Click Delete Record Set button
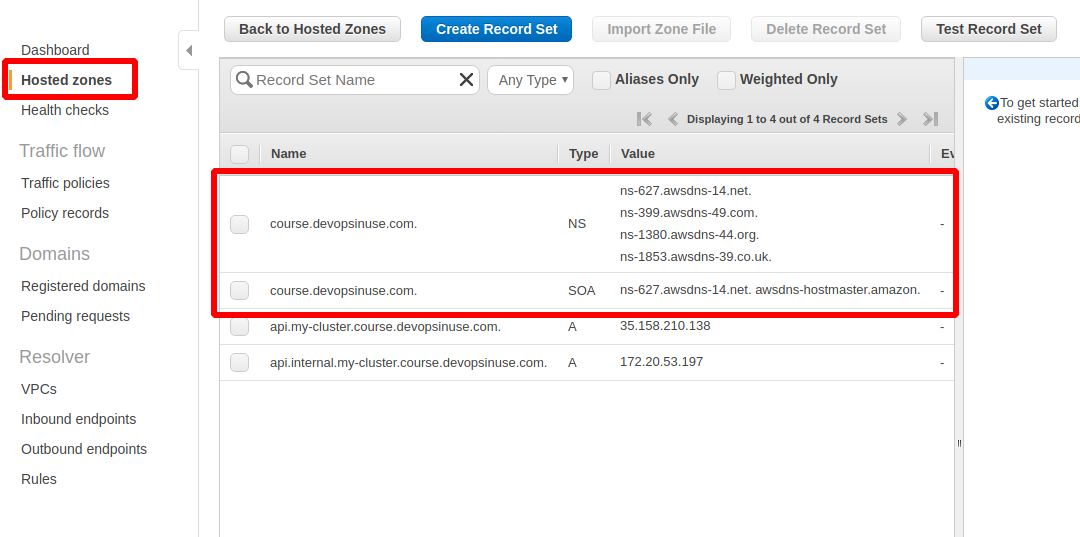 [x=826, y=29]
